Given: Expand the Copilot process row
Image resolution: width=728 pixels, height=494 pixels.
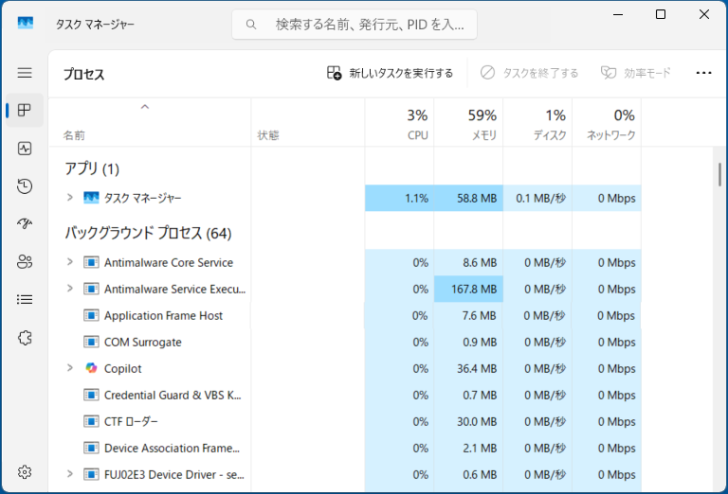Looking at the screenshot, I should click(70, 368).
